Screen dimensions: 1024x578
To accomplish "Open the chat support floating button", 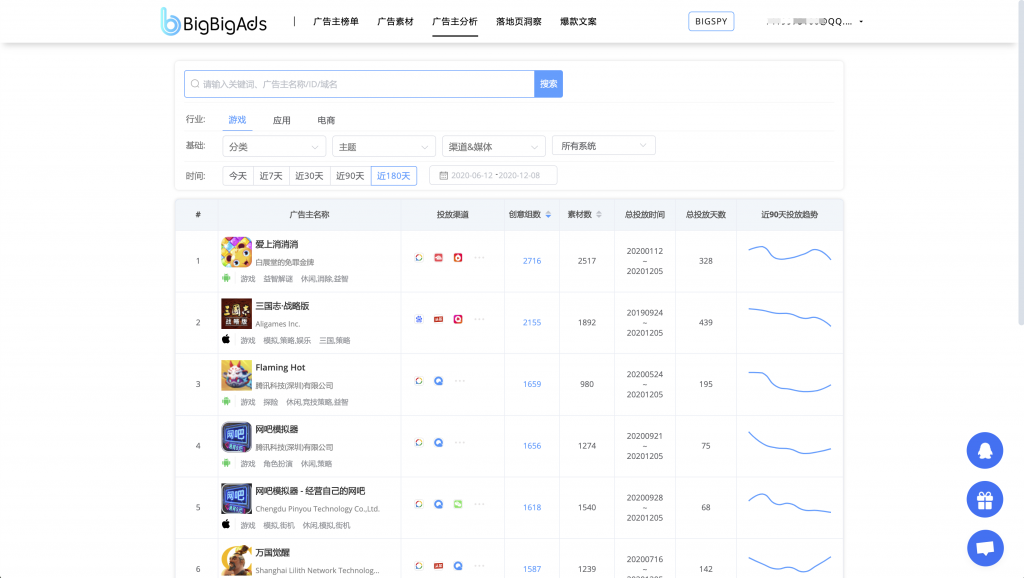I will tap(985, 548).
